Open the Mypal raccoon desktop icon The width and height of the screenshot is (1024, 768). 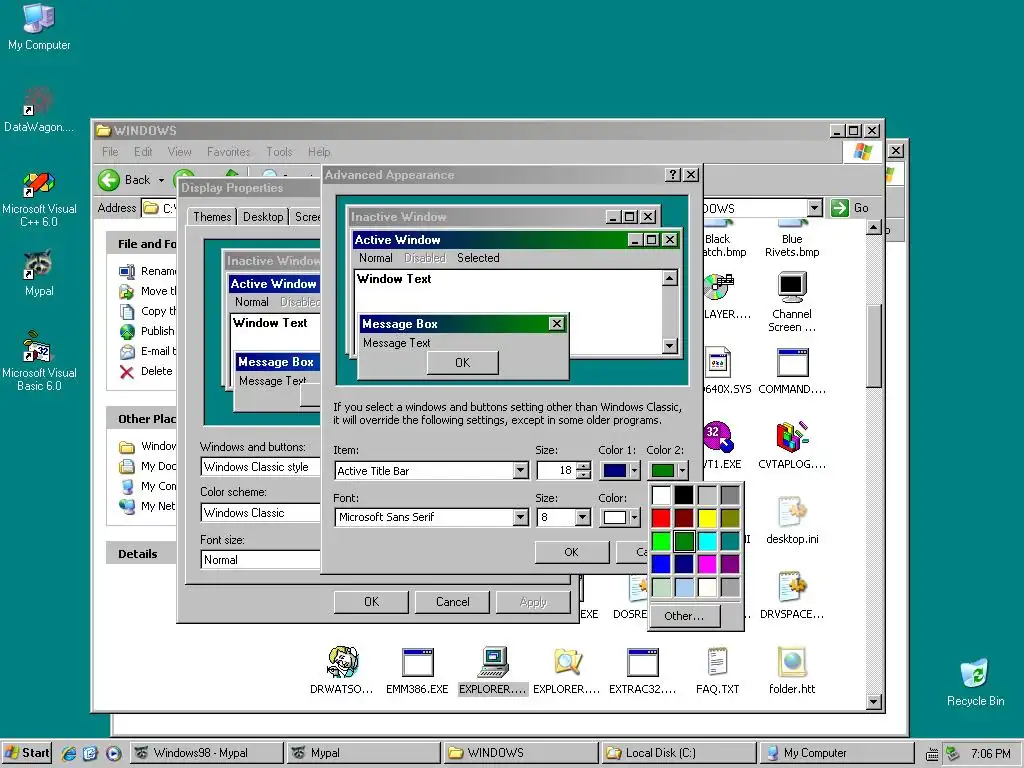tap(39, 273)
